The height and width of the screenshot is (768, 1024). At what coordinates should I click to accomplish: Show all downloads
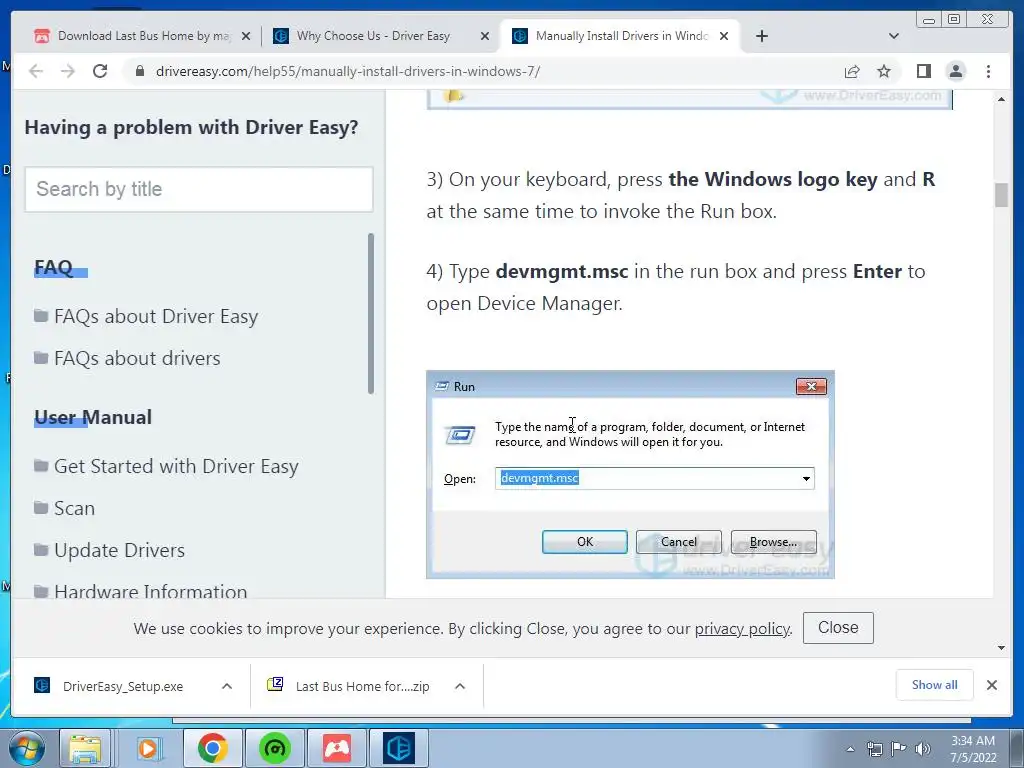[x=935, y=685]
